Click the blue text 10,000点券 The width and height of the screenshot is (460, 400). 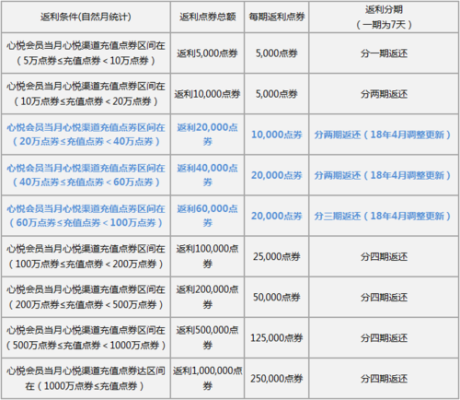coord(277,135)
